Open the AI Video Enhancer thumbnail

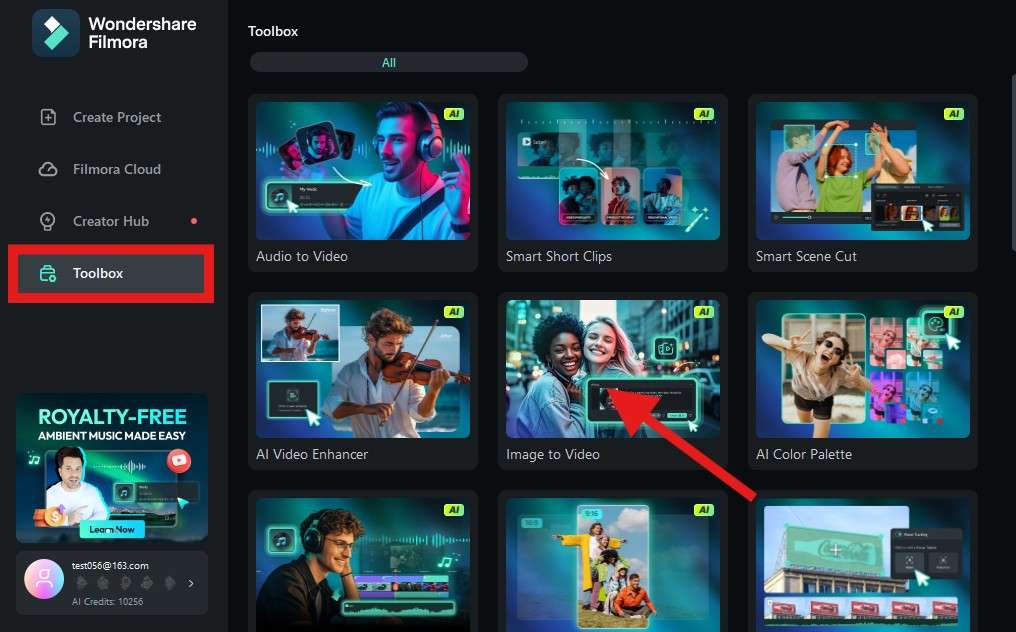pos(363,369)
